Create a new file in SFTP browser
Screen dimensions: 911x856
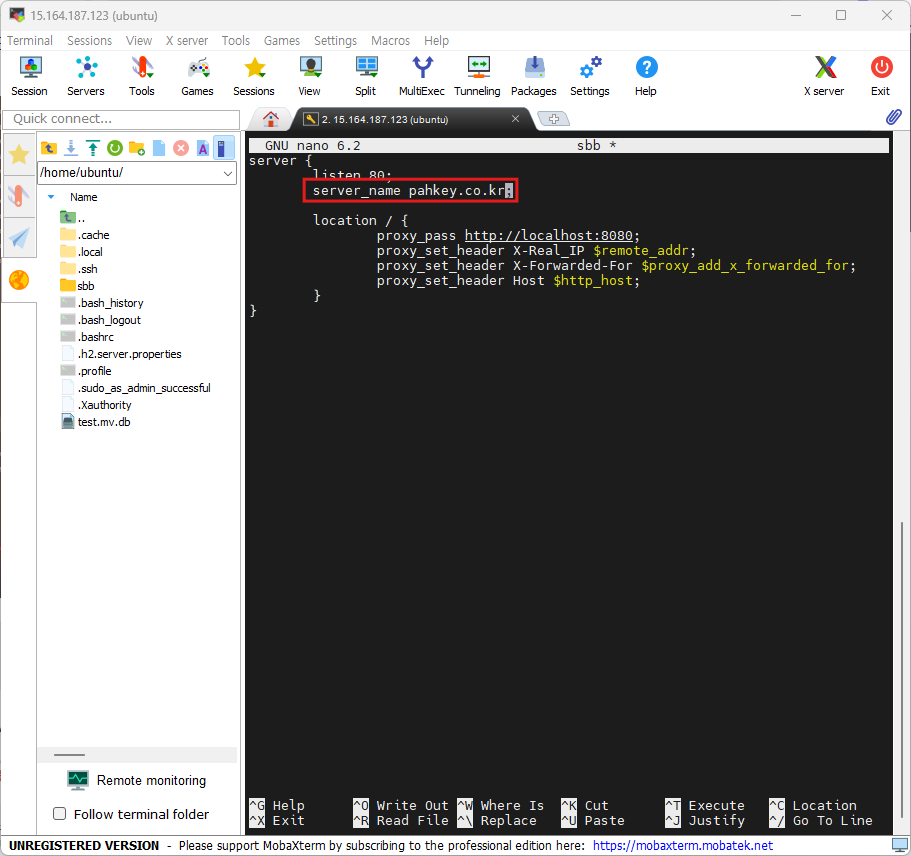159,148
